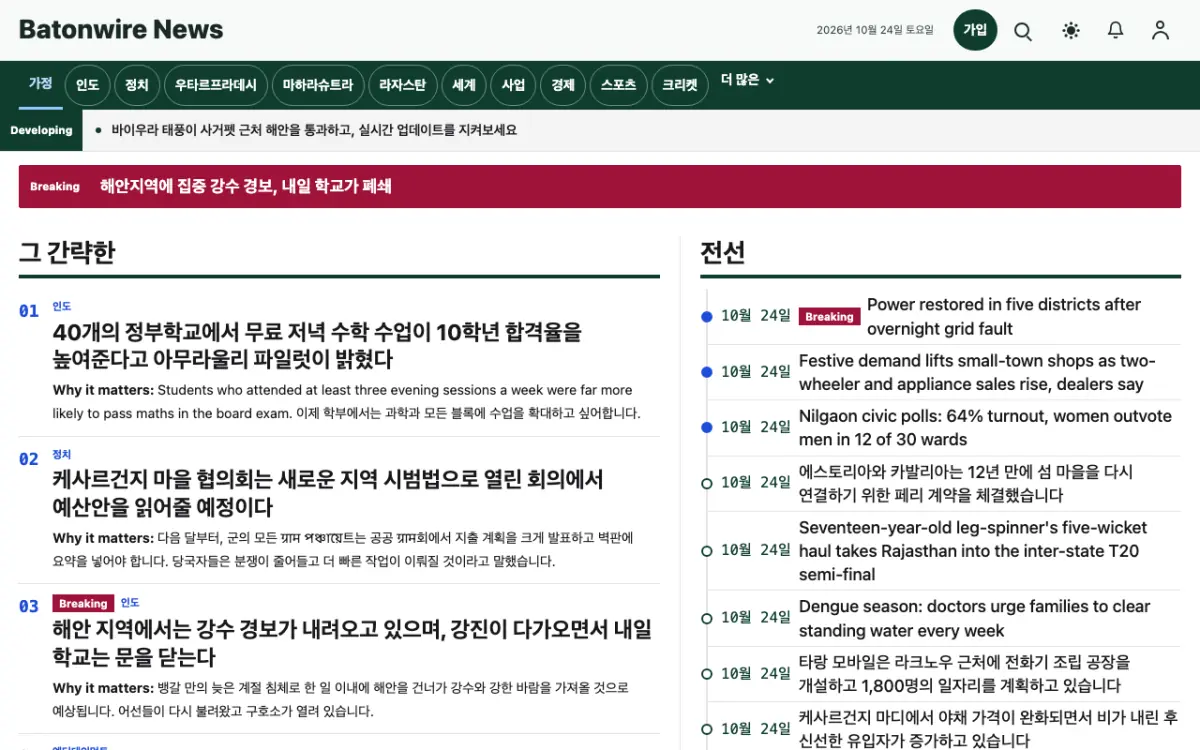The height and width of the screenshot is (750, 1200).
Task: Click the 전선 section heading
Action: [x=723, y=252]
